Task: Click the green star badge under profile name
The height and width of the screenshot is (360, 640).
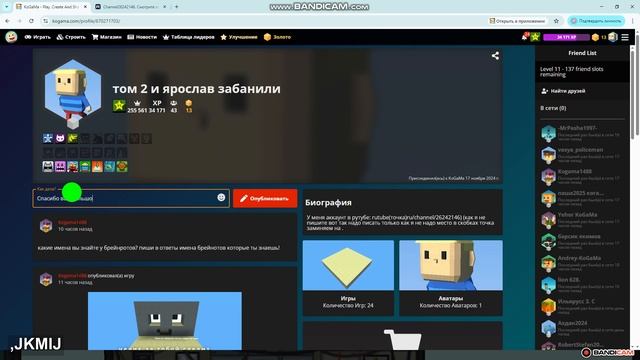Action: (x=119, y=105)
